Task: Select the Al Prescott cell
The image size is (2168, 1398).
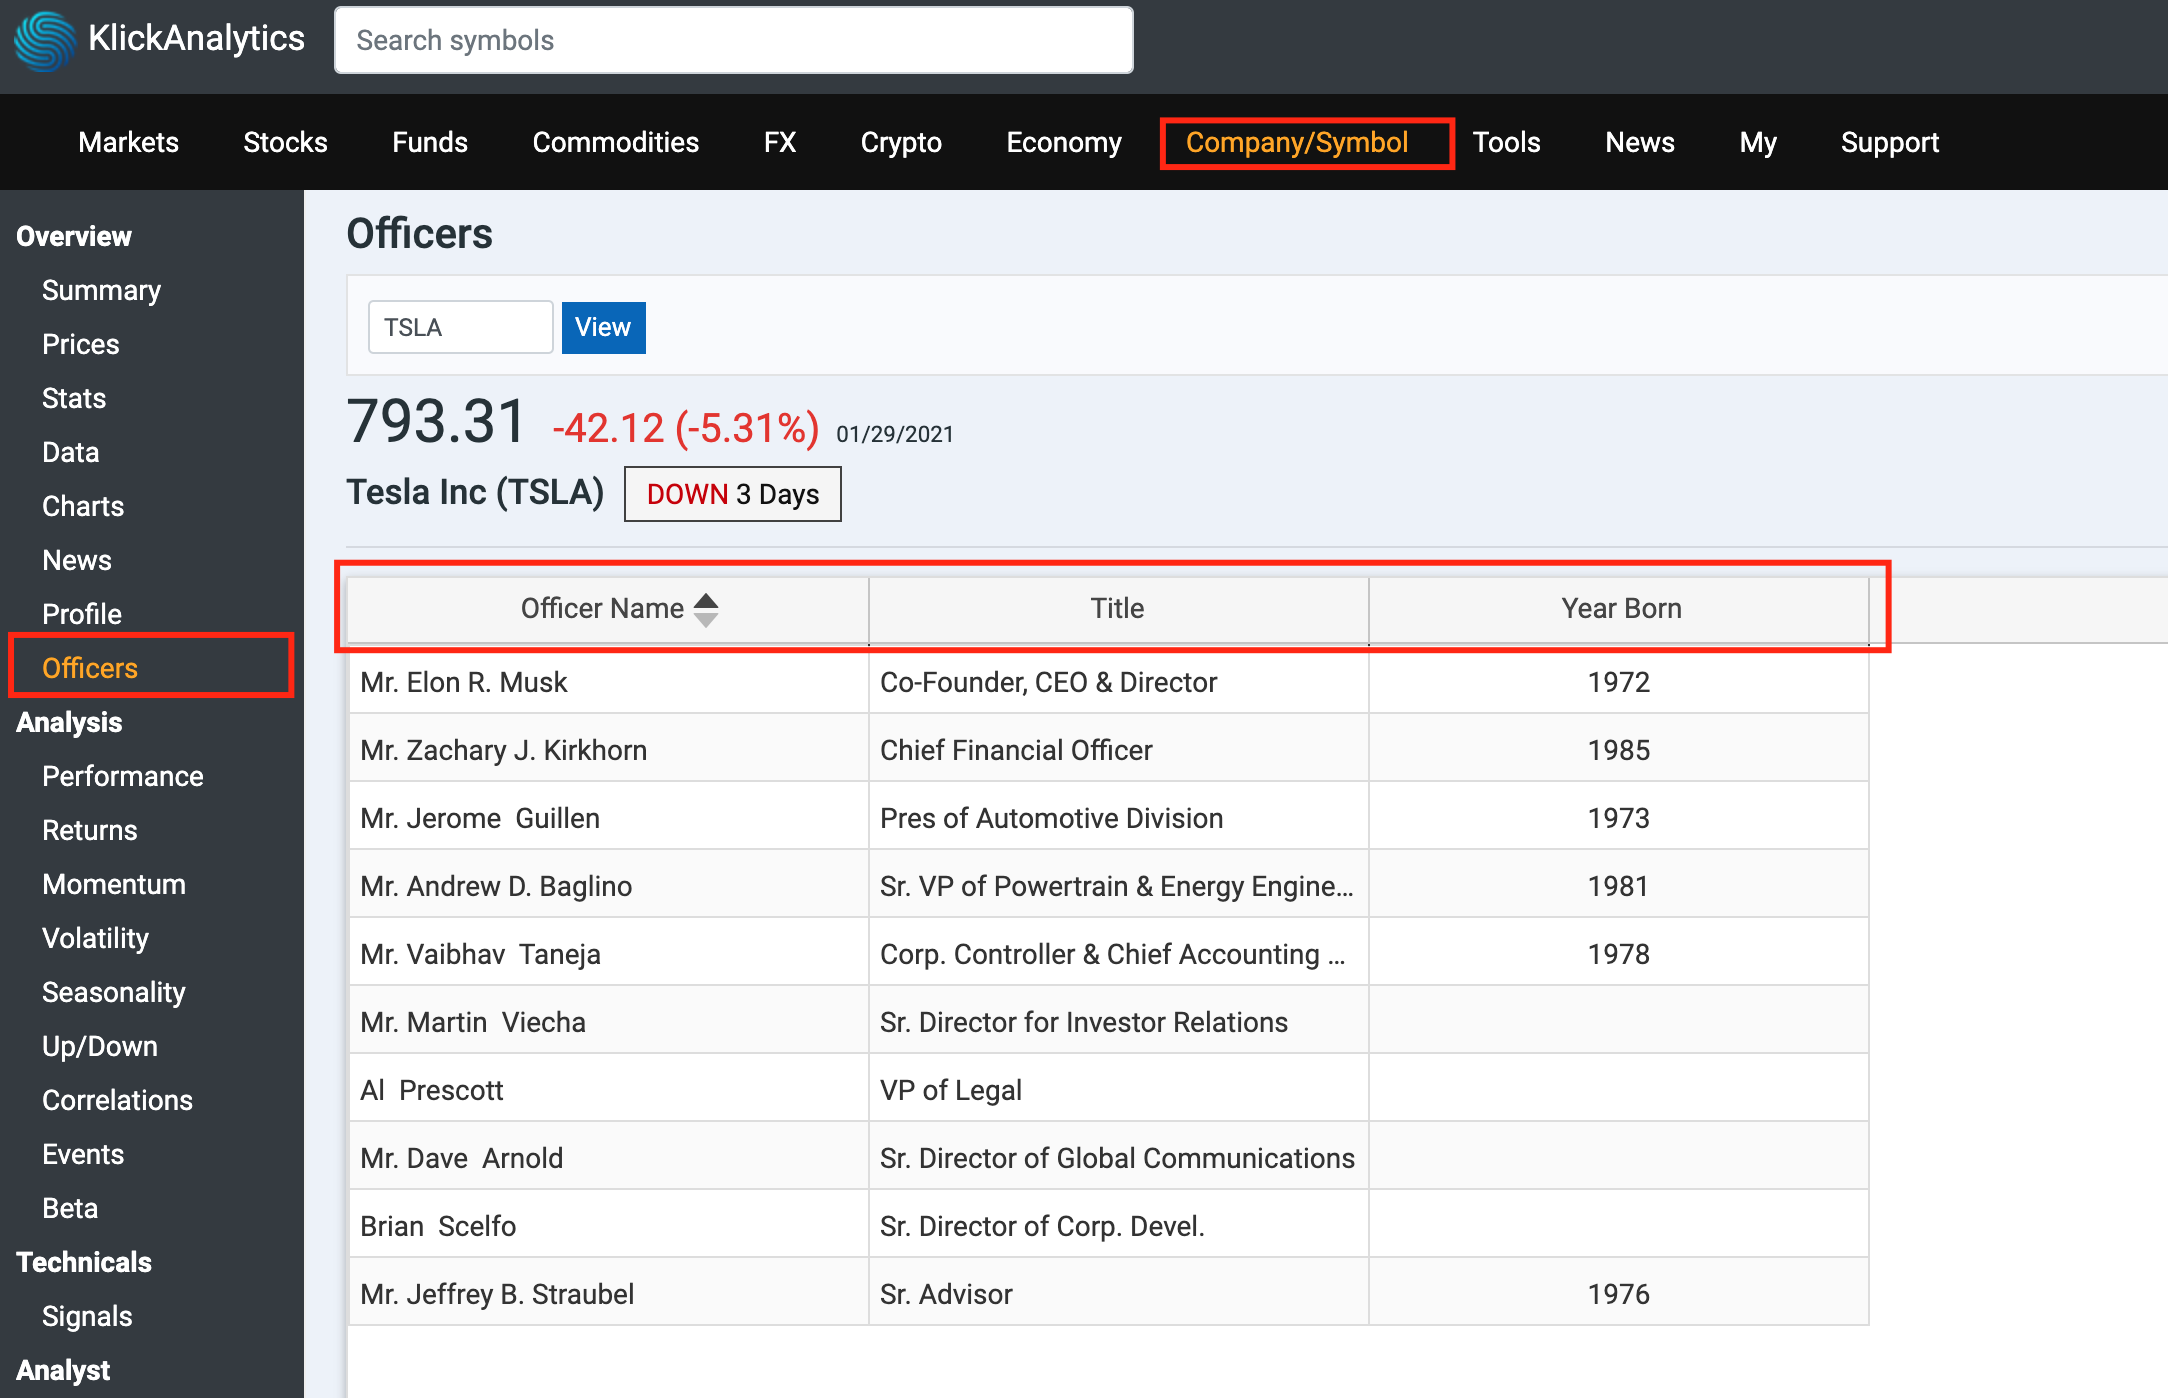Action: (609, 1090)
